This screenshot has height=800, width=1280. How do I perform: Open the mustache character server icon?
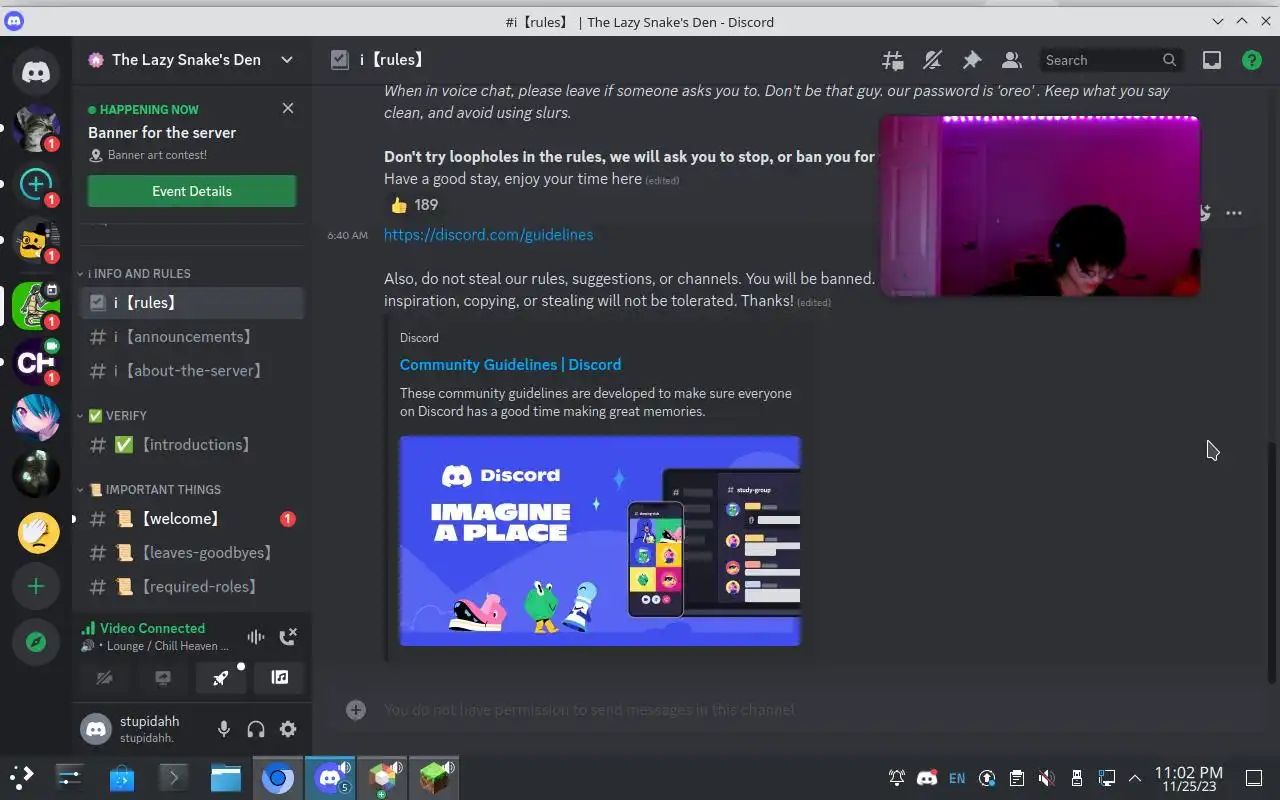36,240
